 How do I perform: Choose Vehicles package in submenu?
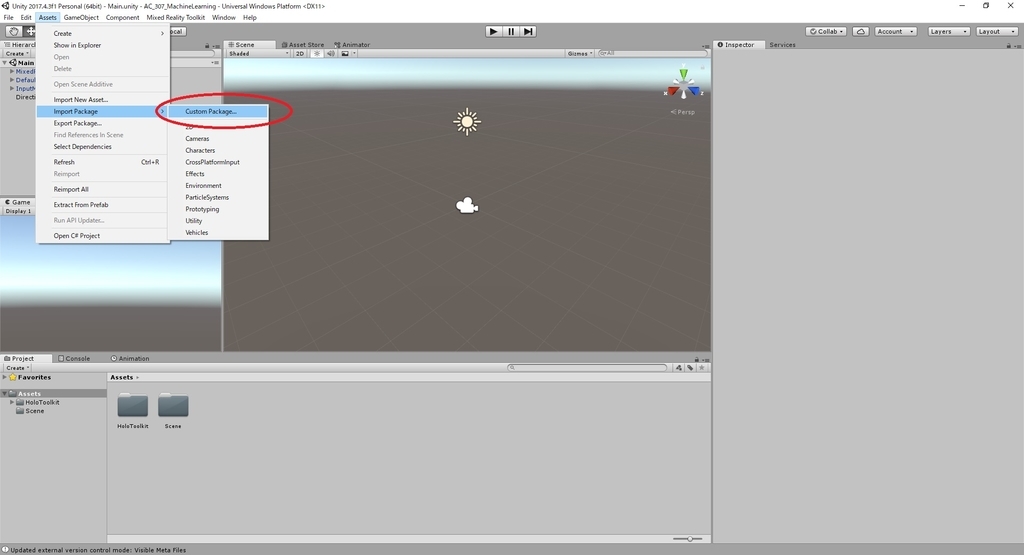click(217, 232)
